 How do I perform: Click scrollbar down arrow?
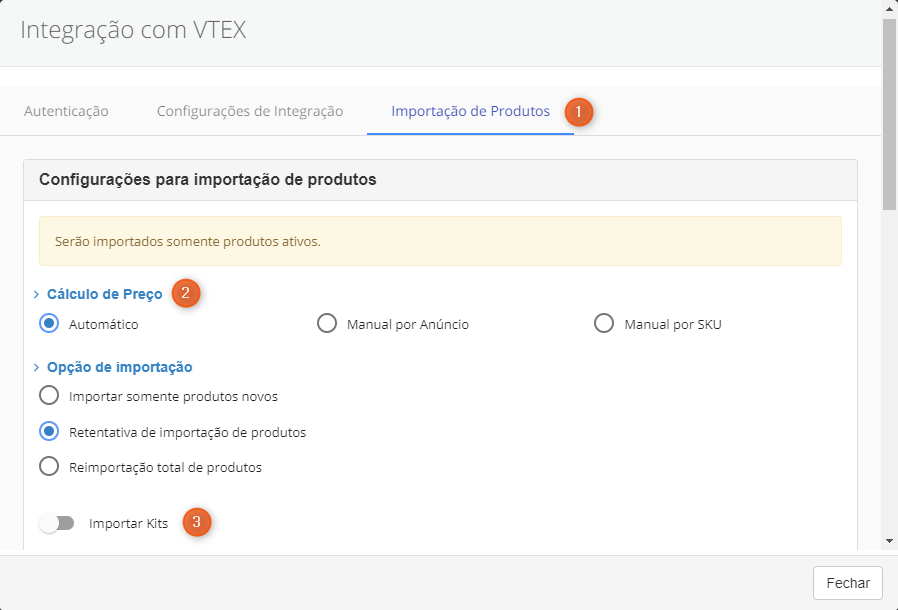889,541
